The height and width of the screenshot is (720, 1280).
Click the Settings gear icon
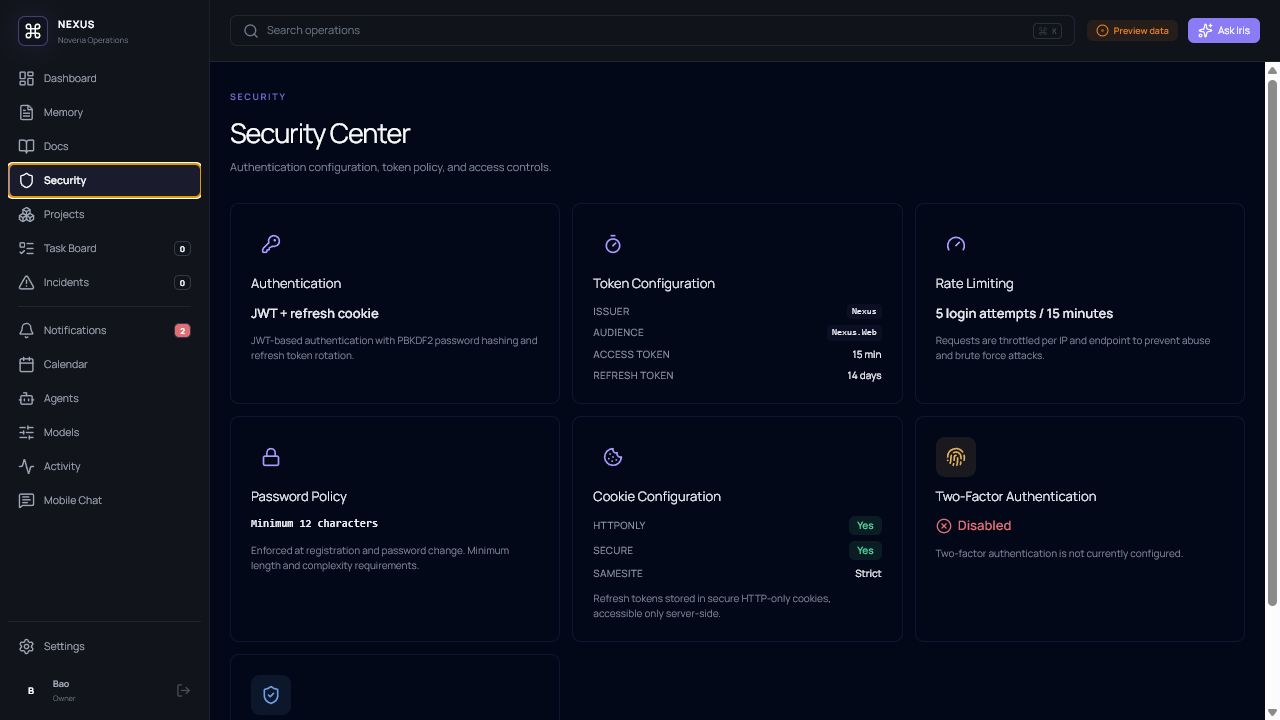point(27,646)
